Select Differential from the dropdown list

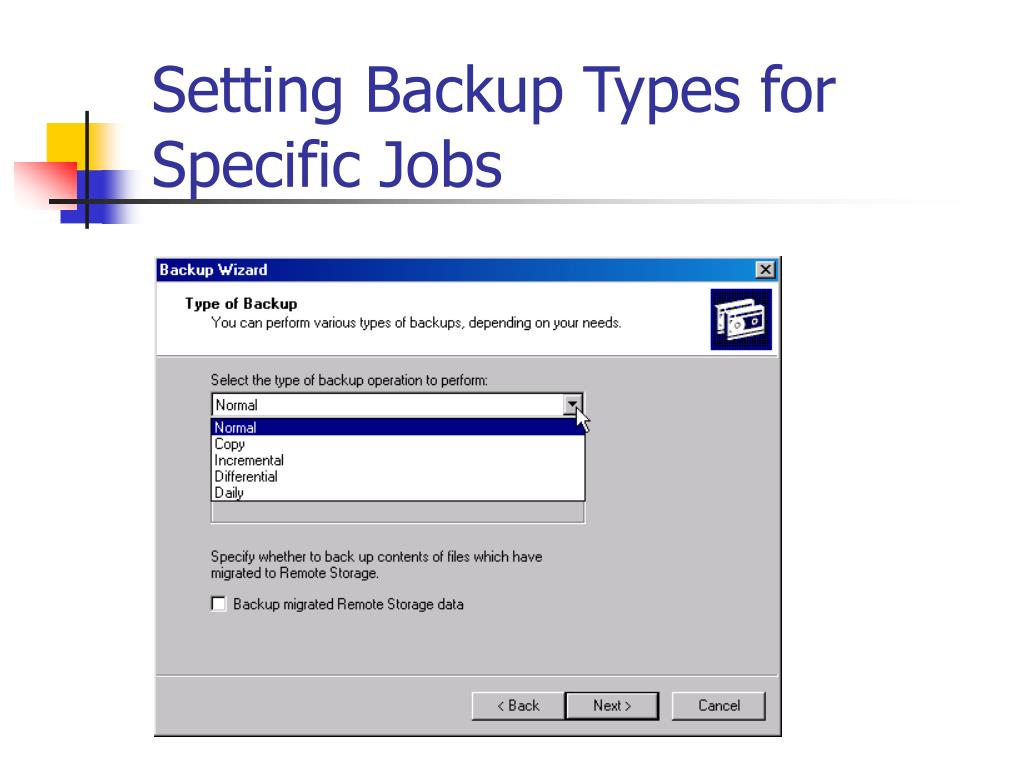pyautogui.click(x=398, y=477)
